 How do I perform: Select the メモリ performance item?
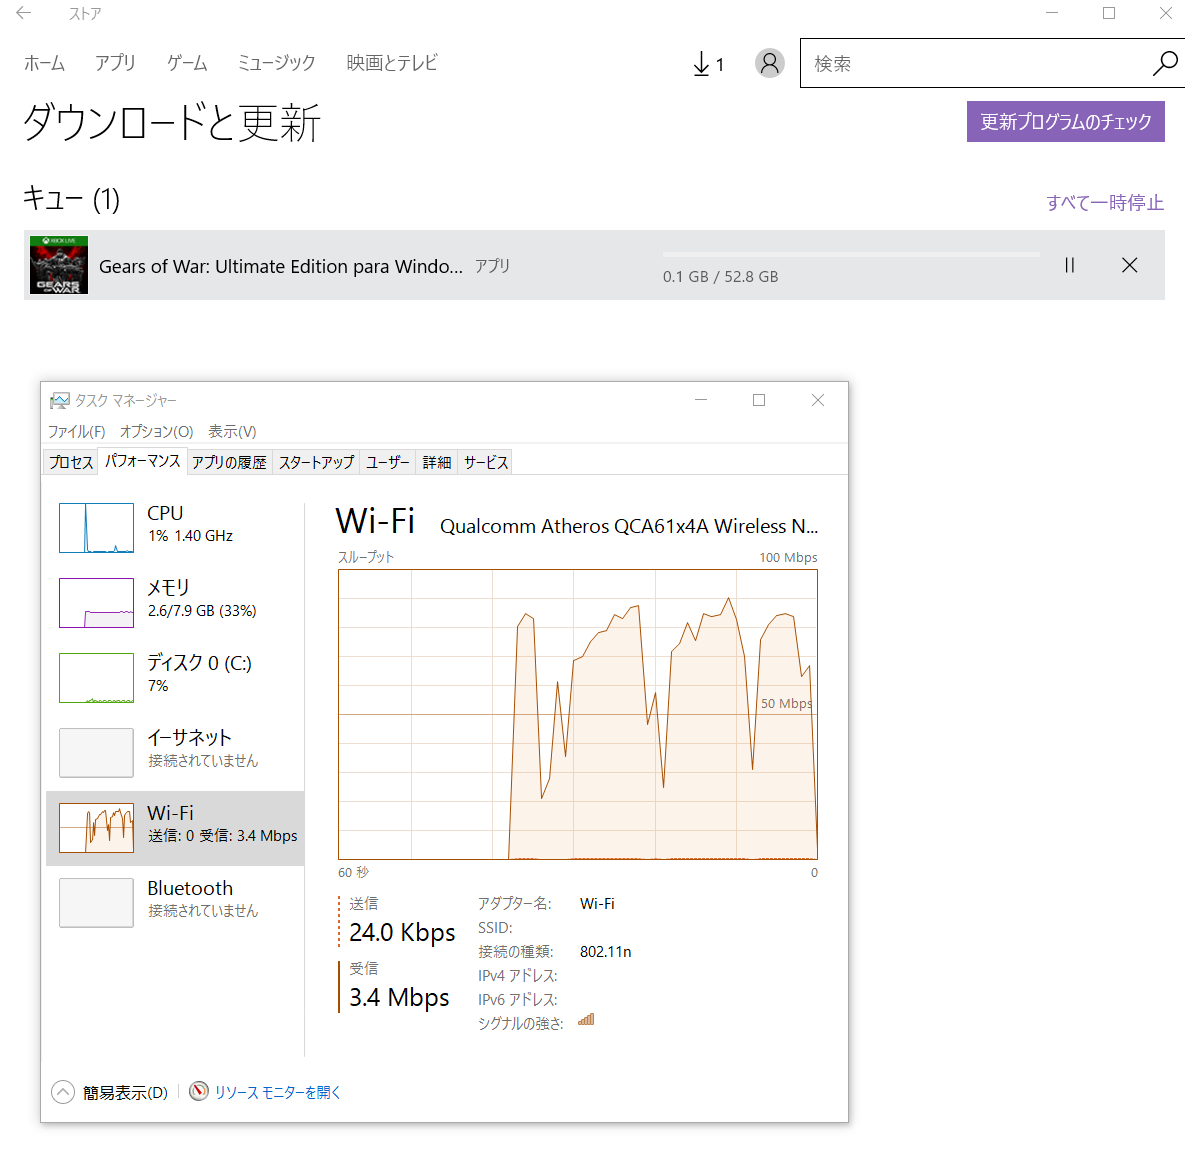point(175,602)
